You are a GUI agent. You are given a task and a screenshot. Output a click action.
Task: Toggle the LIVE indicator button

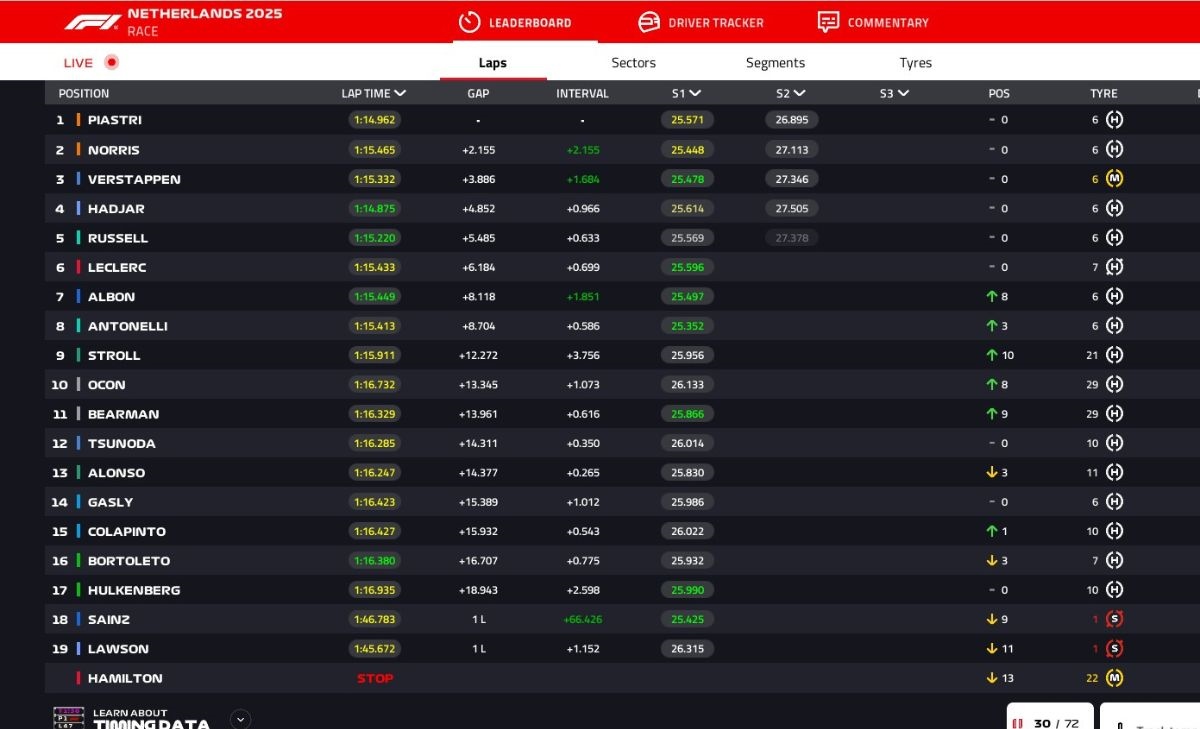click(x=111, y=62)
